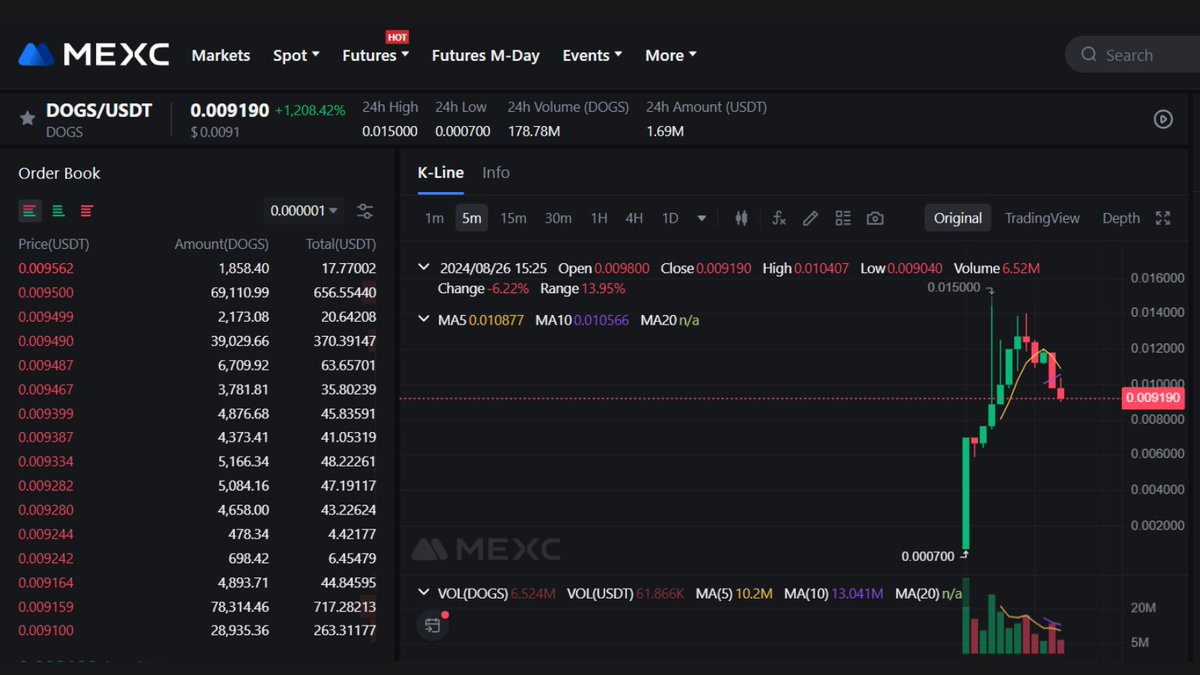Collapse the MA5 indicator row chevron
The height and width of the screenshot is (675, 1200).
click(424, 320)
